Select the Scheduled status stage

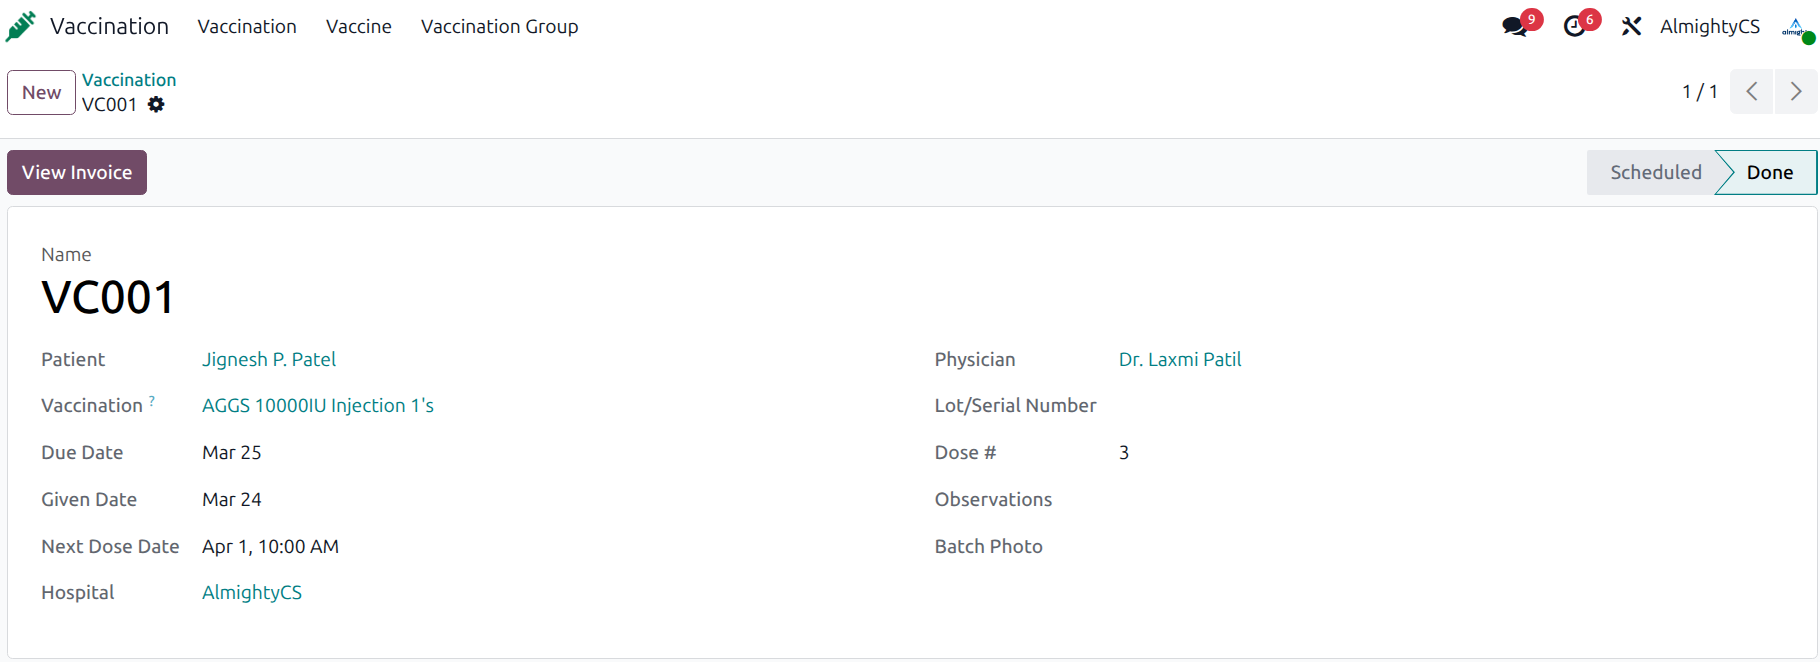[1655, 173]
